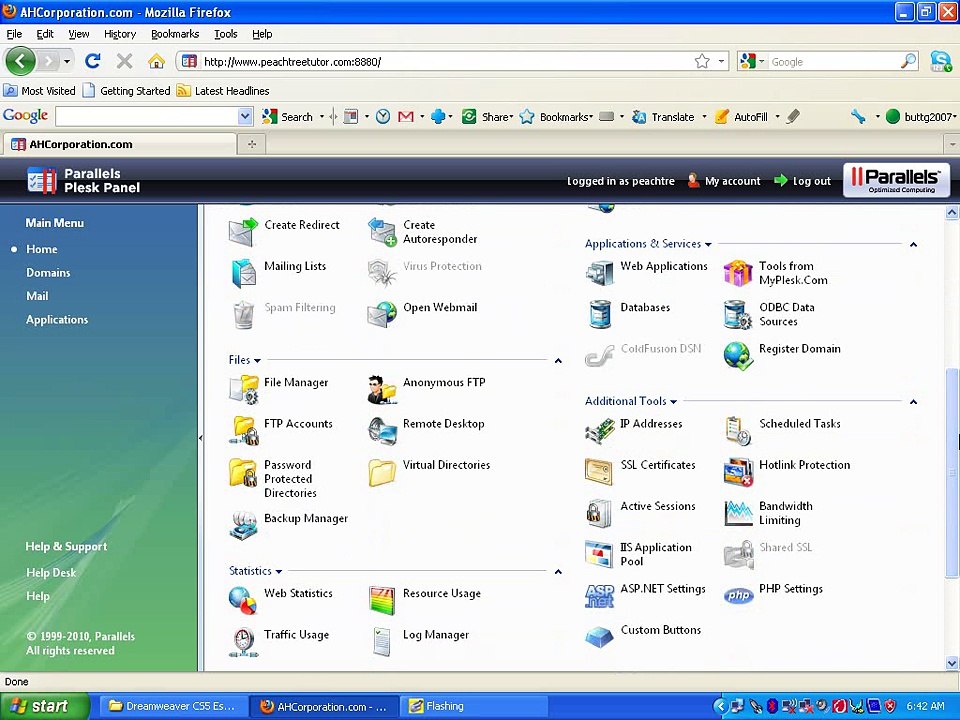Viewport: 960px width, 720px height.
Task: Open the Databases icon
Action: [x=599, y=314]
